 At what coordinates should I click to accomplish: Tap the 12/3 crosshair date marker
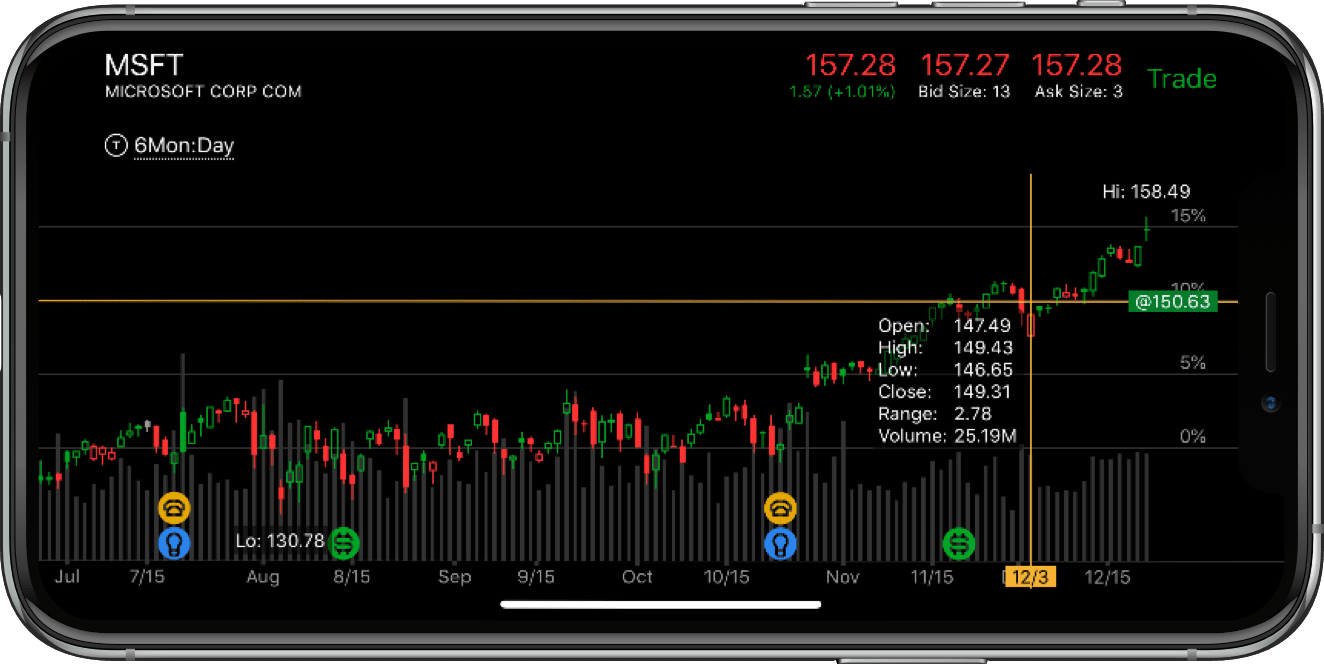coord(1028,577)
